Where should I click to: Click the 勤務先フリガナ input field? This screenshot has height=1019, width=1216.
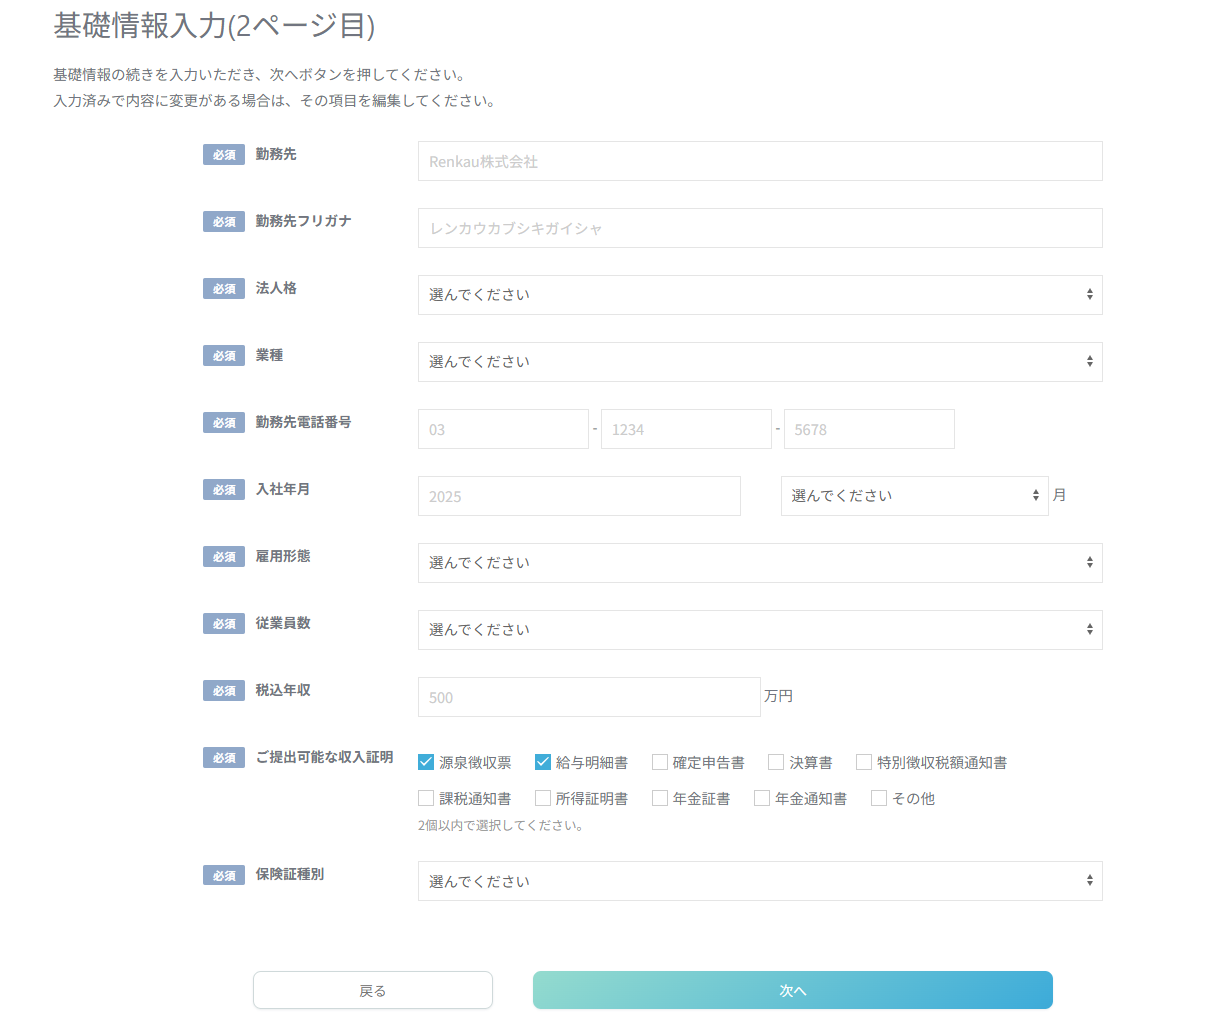[760, 228]
